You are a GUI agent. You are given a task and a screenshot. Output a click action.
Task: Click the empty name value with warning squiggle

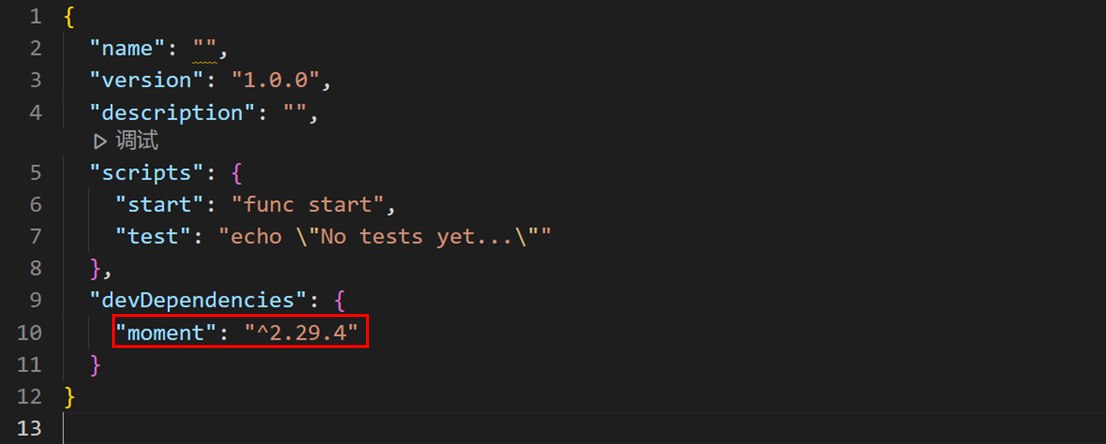click(x=206, y=49)
